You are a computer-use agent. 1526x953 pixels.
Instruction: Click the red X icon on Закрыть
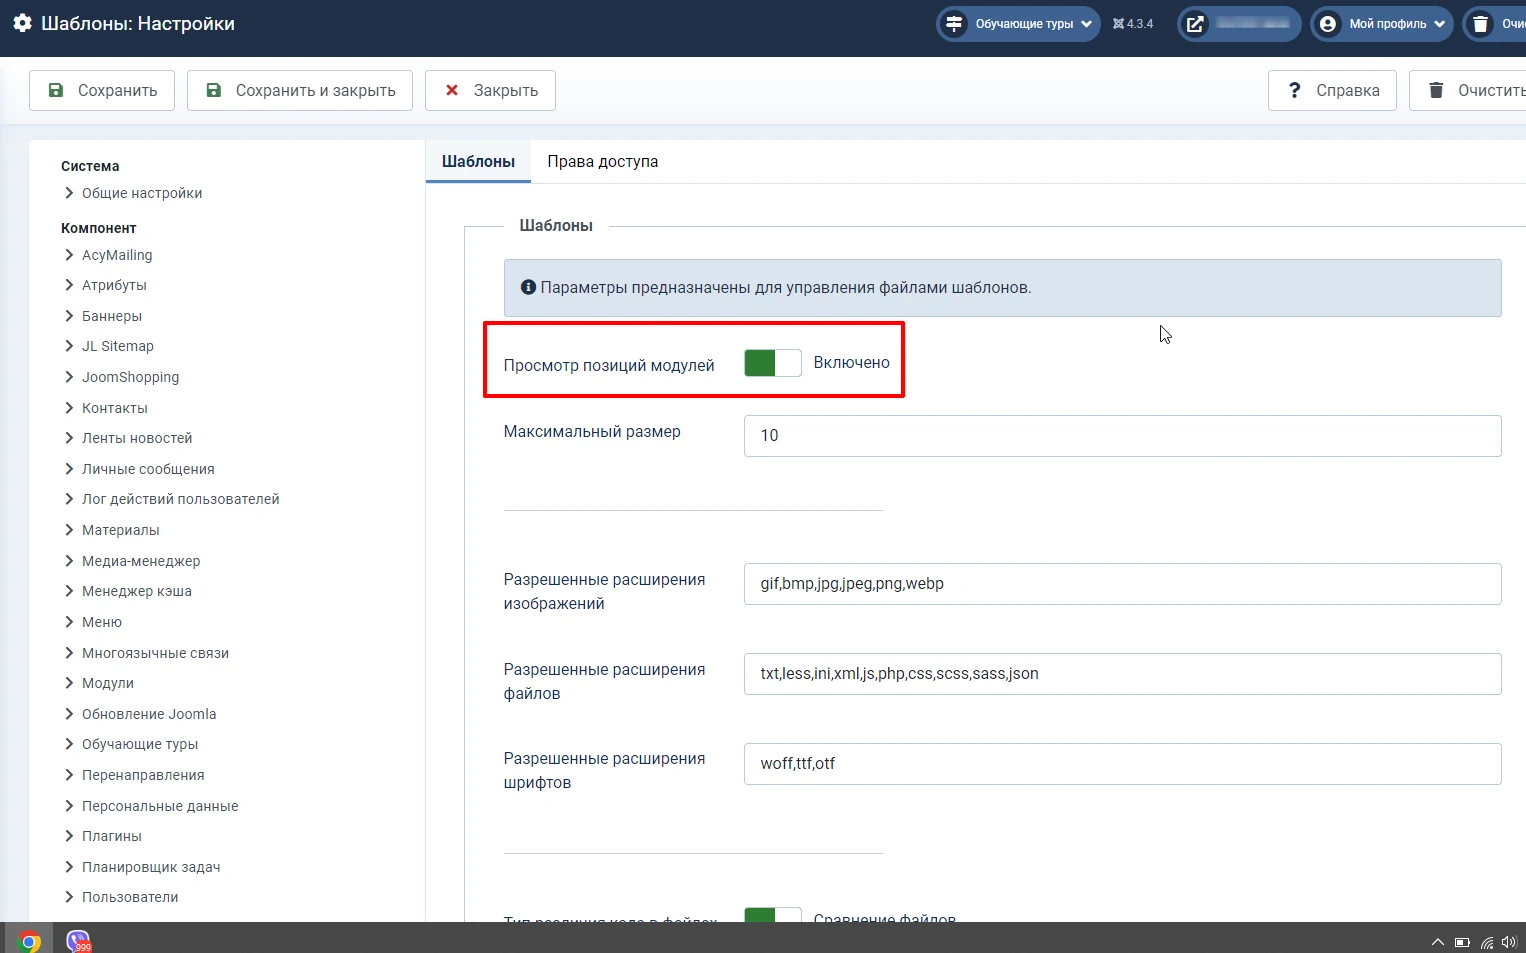tap(453, 90)
